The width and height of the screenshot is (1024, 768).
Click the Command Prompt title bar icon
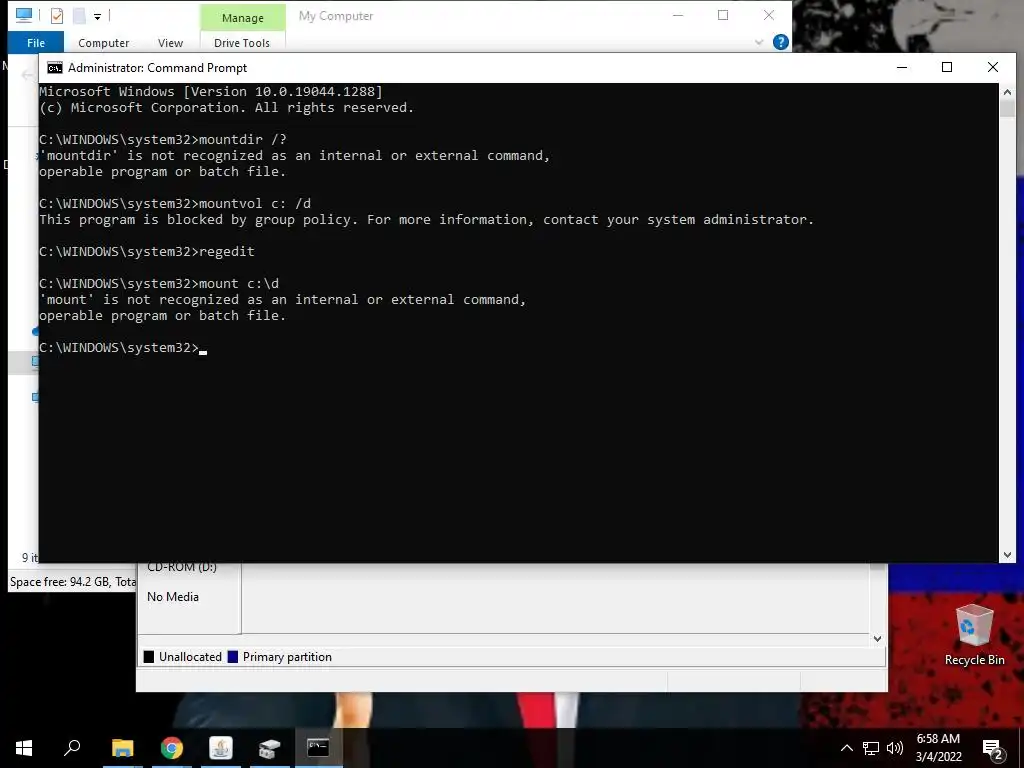coord(55,68)
